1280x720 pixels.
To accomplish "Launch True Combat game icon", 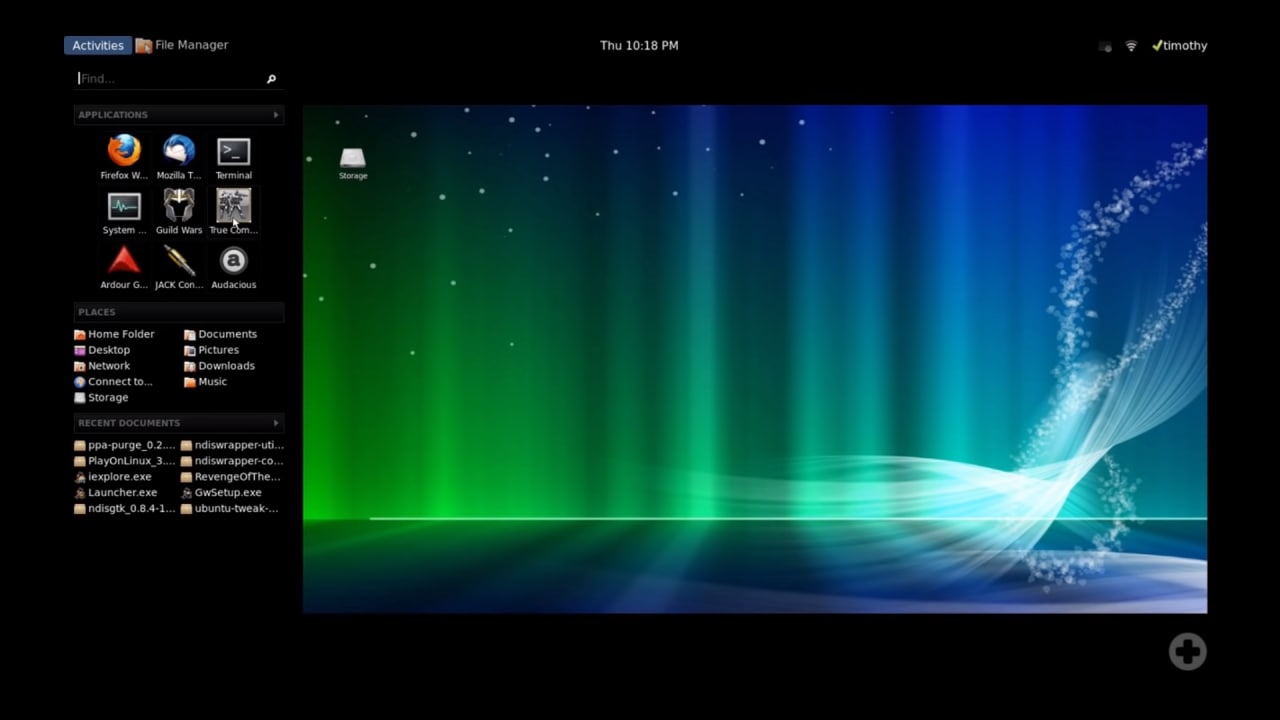I will coord(233,212).
